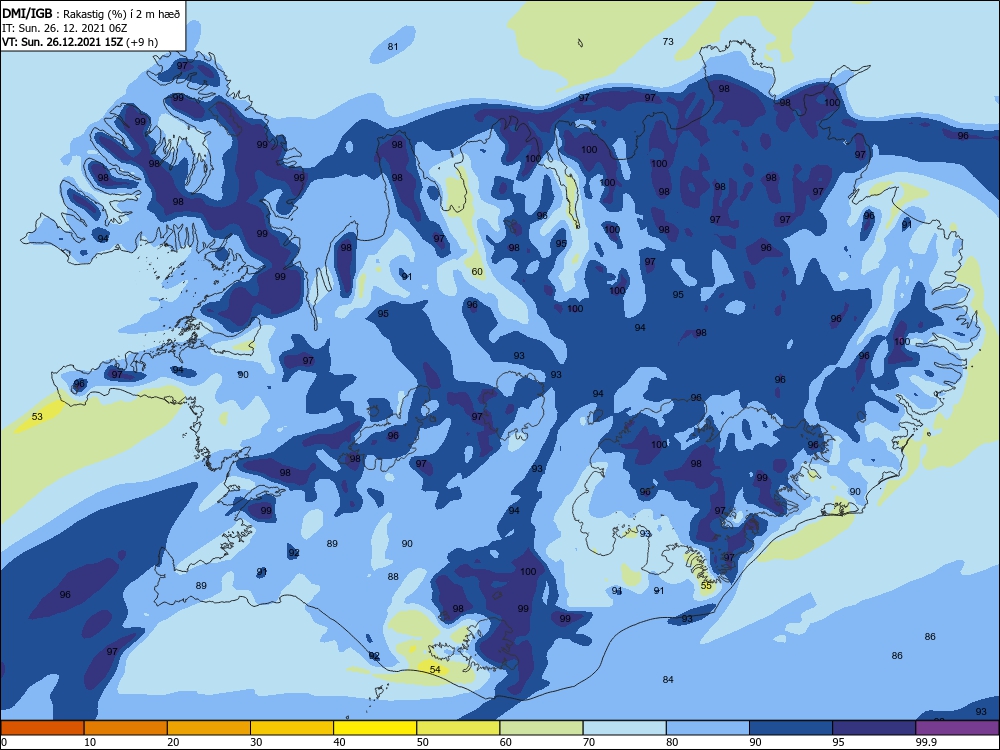Choose the 90–95 dark blue legend swatch
Viewport: 1000px width, 750px height.
[791, 728]
